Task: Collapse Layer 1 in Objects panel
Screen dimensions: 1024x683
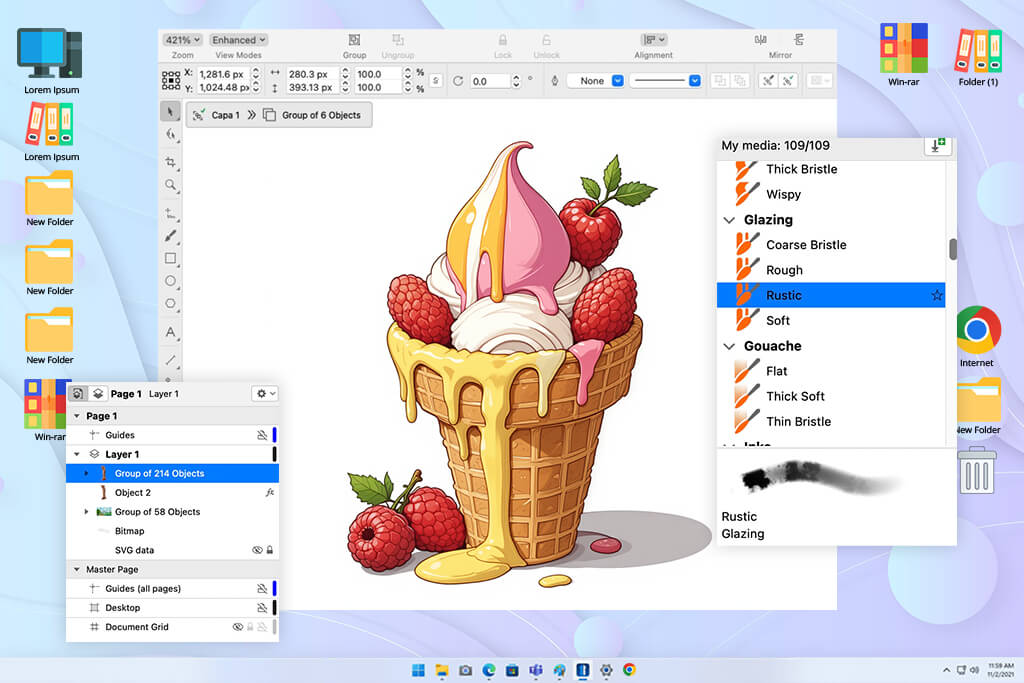Action: point(76,454)
